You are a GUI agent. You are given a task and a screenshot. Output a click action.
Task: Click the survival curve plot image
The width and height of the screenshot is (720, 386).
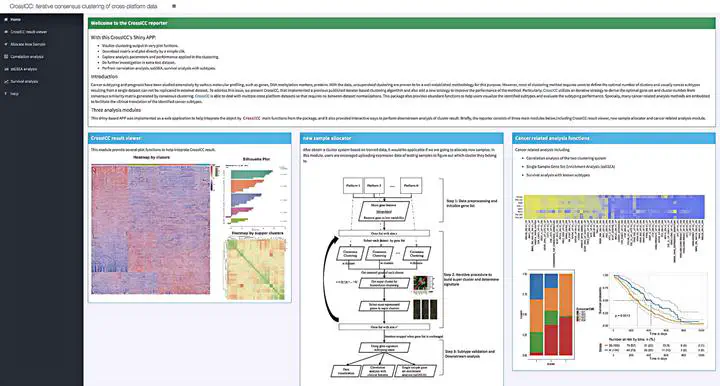[653, 314]
